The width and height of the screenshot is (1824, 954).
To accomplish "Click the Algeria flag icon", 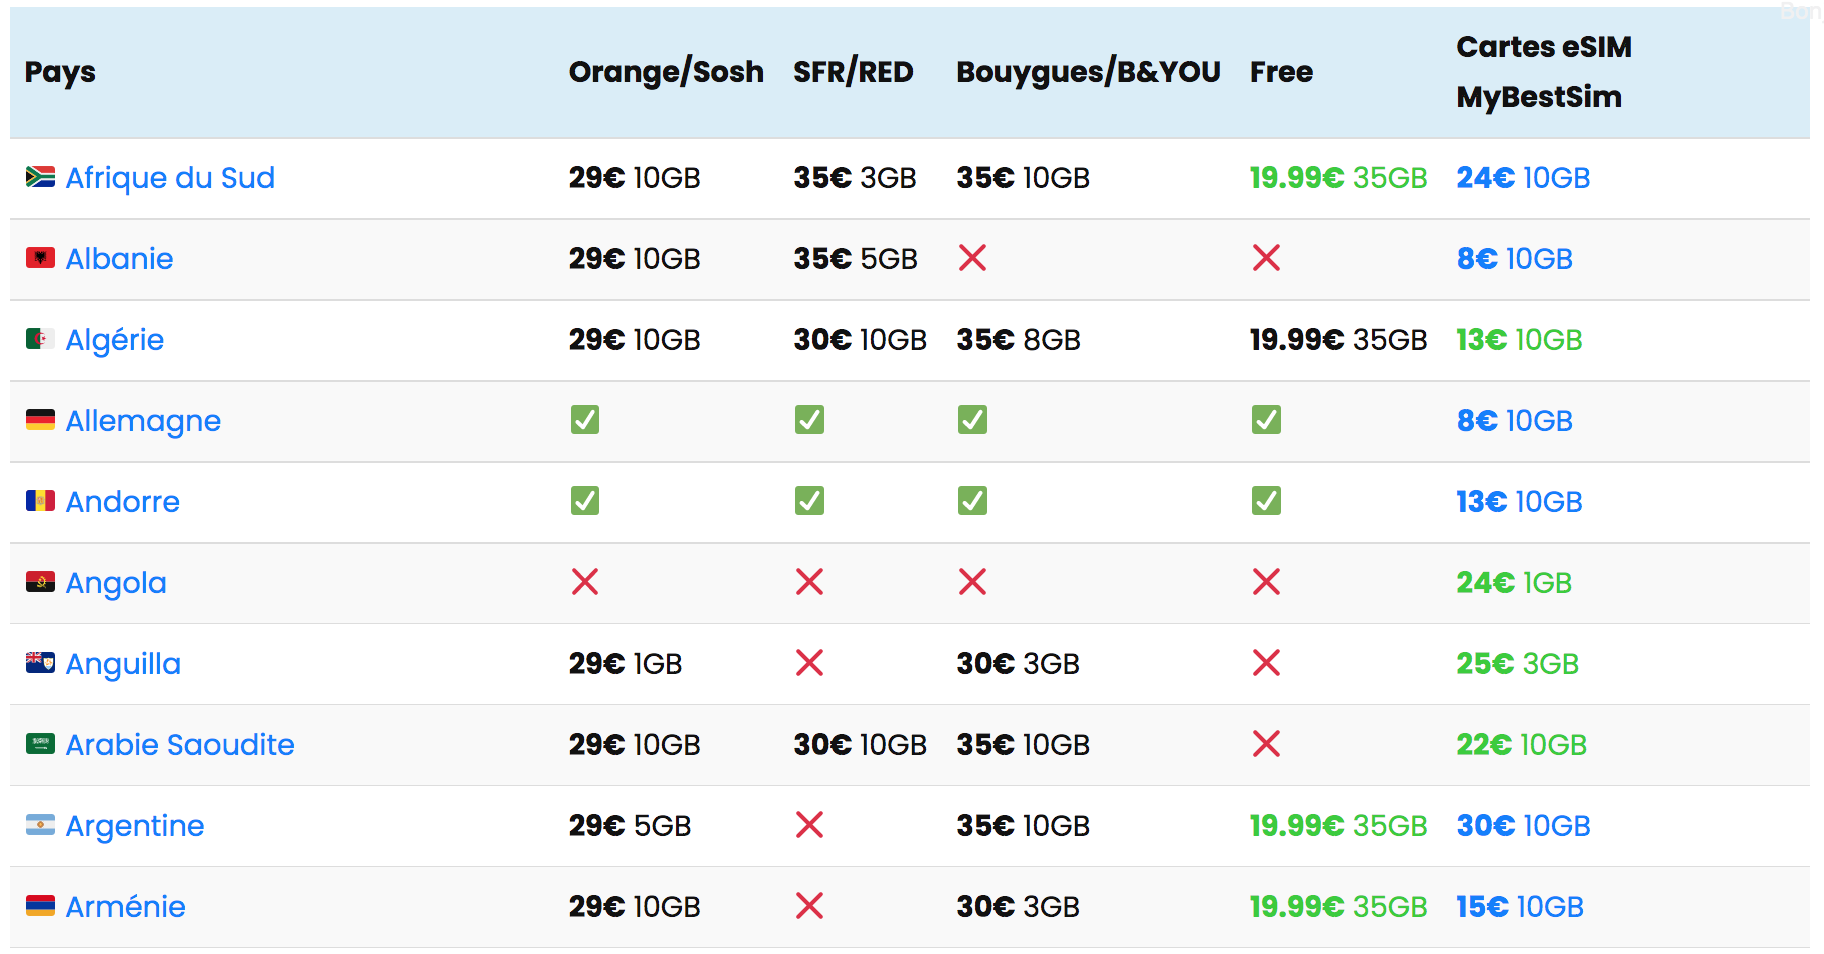I will click(40, 339).
